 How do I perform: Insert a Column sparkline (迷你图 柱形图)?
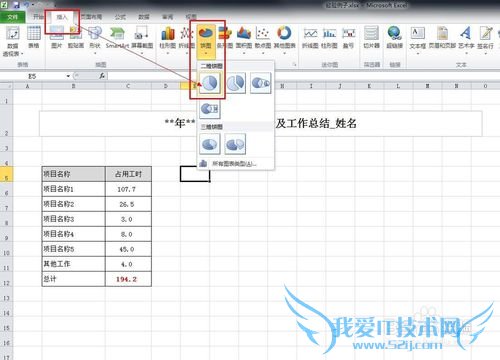pos(329,37)
